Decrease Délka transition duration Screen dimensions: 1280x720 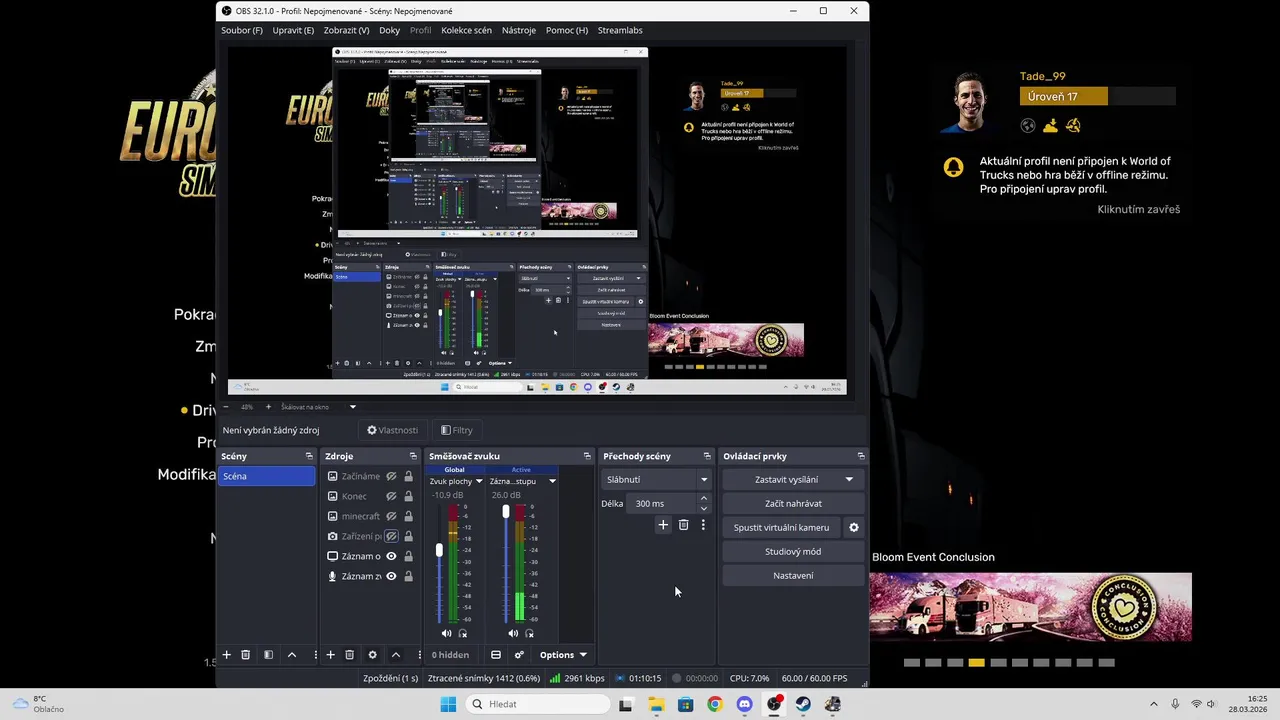pos(704,508)
